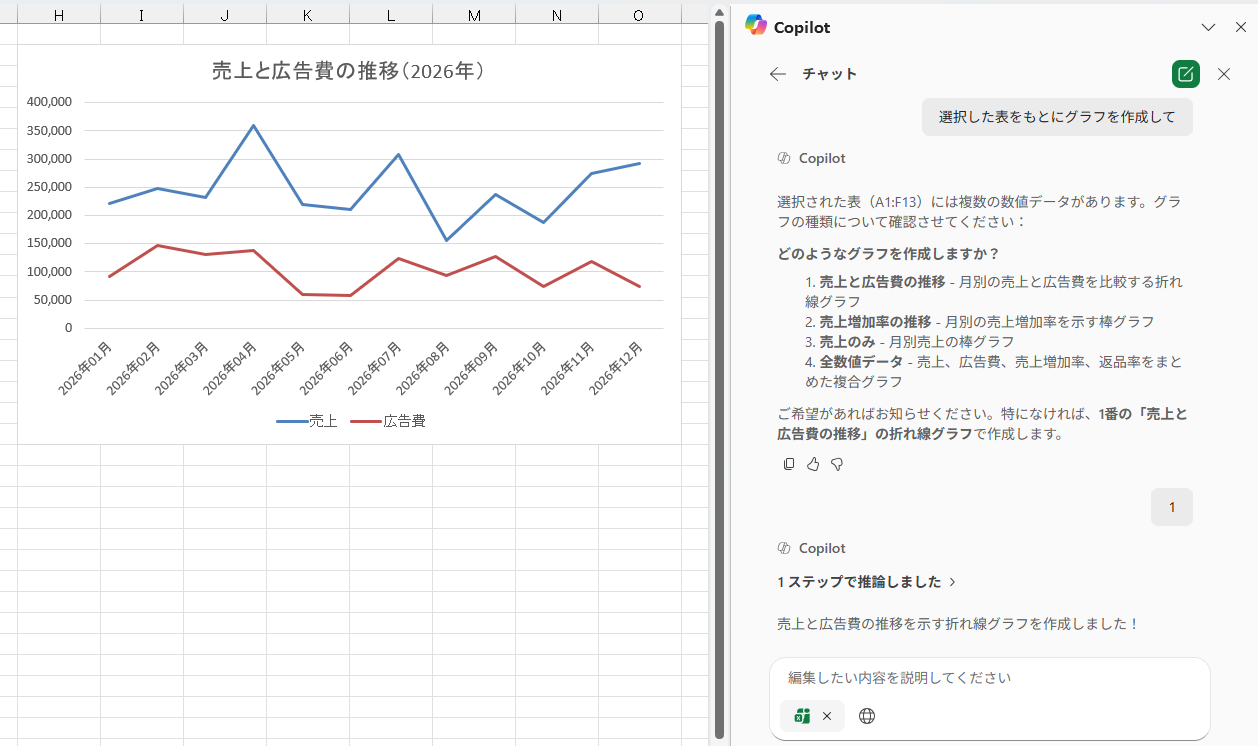Click the 広告費 legend entry

click(390, 422)
